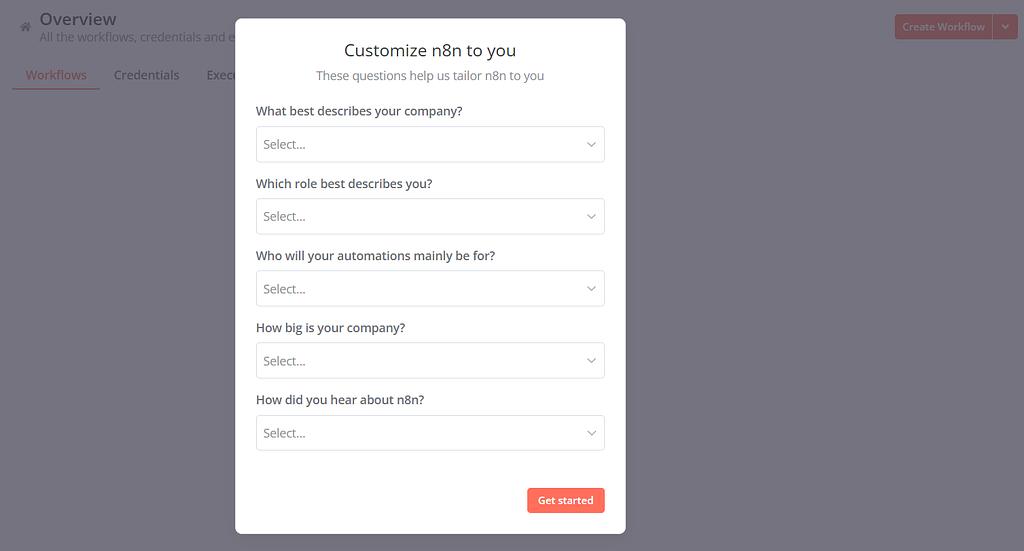Click the 'Customize n8n to you' dialog title
1024x551 pixels.
[x=430, y=50]
